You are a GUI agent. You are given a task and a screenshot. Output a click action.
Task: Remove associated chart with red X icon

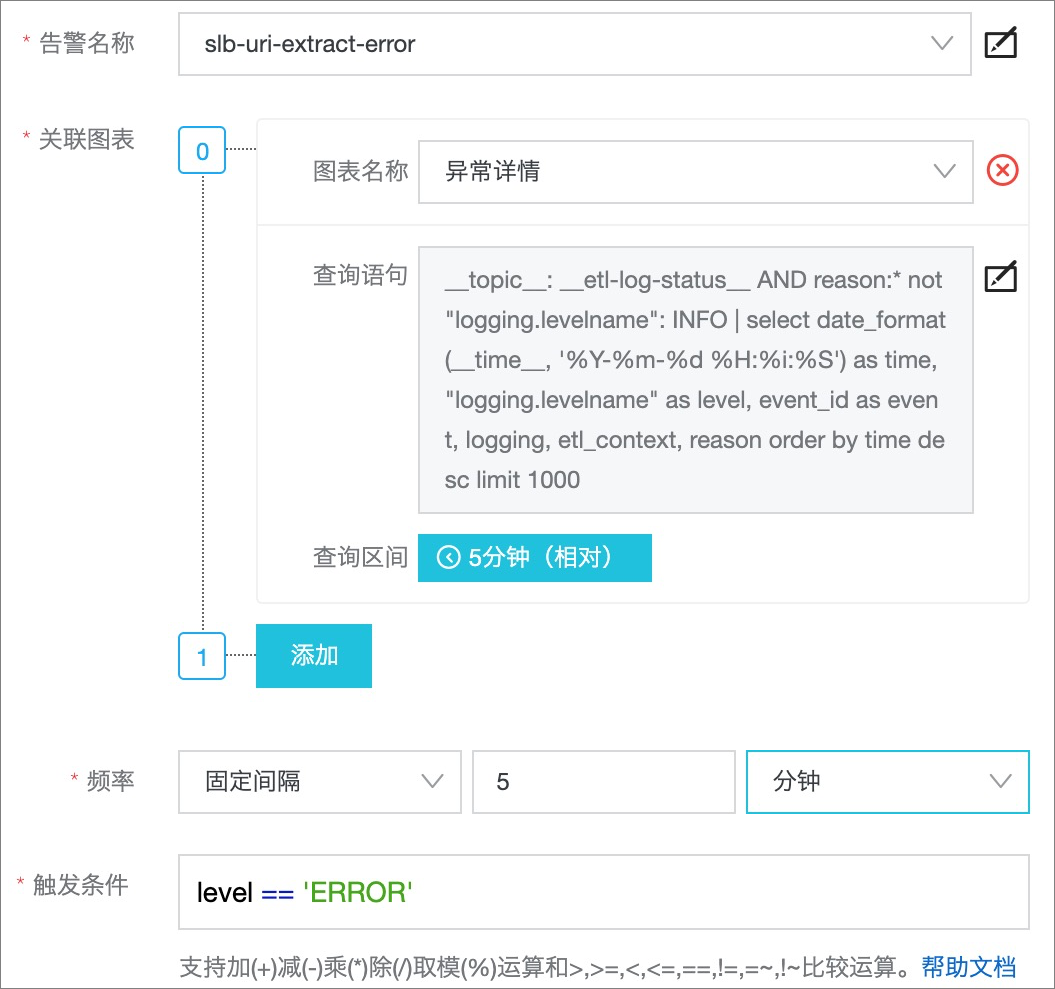click(x=1003, y=170)
